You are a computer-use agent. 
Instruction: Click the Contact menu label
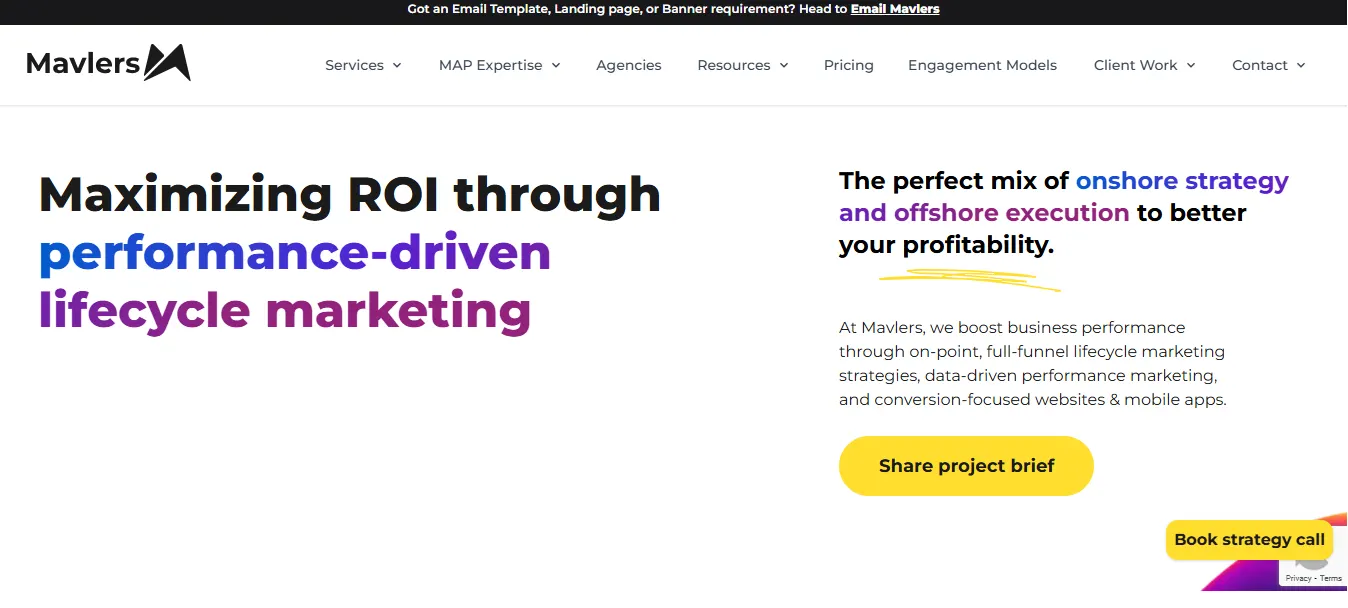[1259, 65]
